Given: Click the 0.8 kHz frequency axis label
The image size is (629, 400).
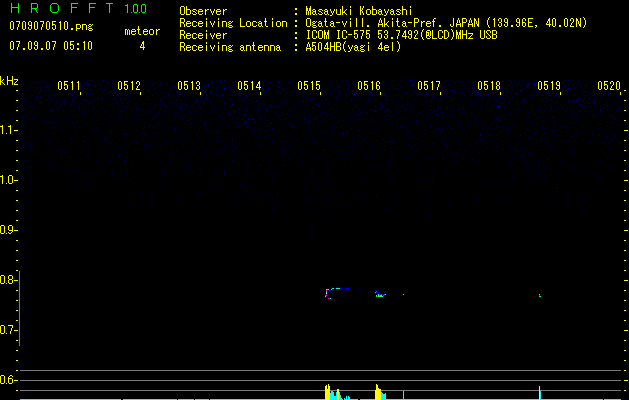Looking at the screenshot, I should point(8,280).
